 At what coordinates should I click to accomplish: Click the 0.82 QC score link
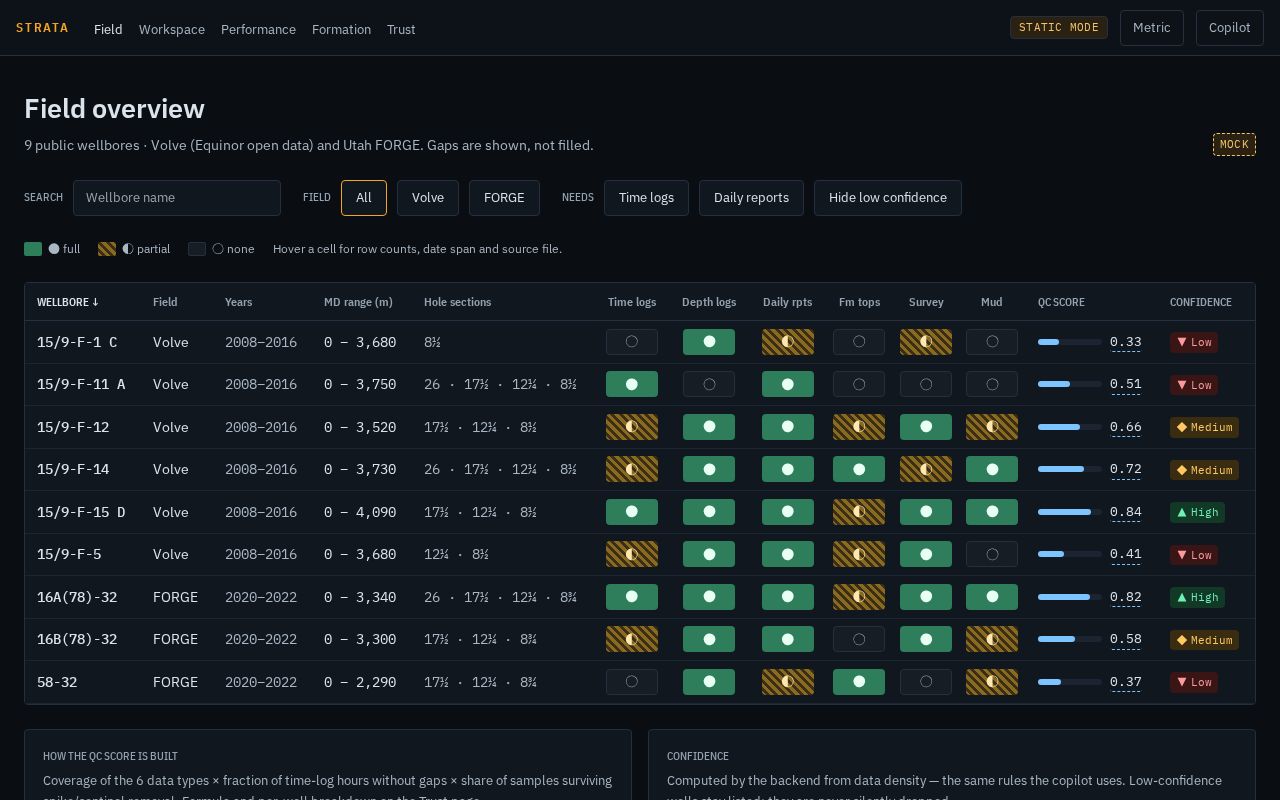click(x=1126, y=597)
